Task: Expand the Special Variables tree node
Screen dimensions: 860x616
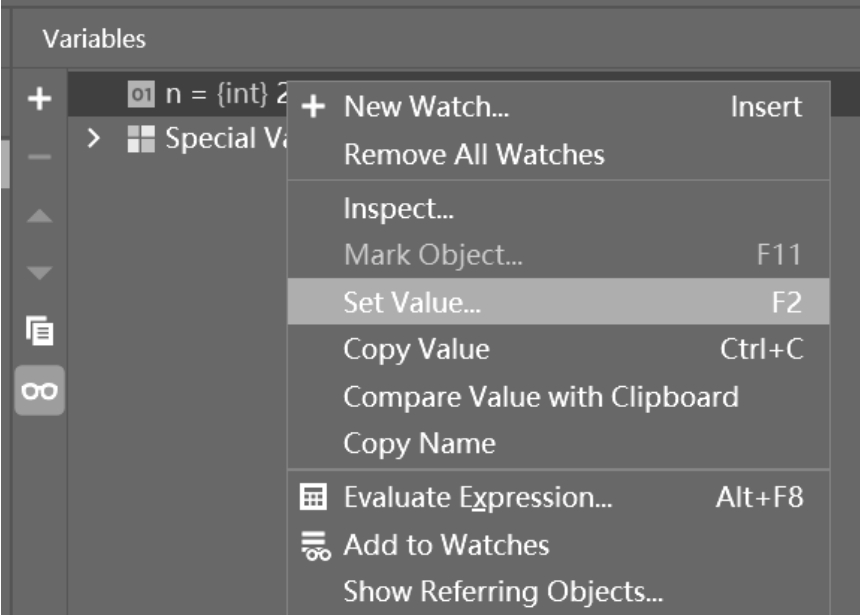Action: coord(94,139)
